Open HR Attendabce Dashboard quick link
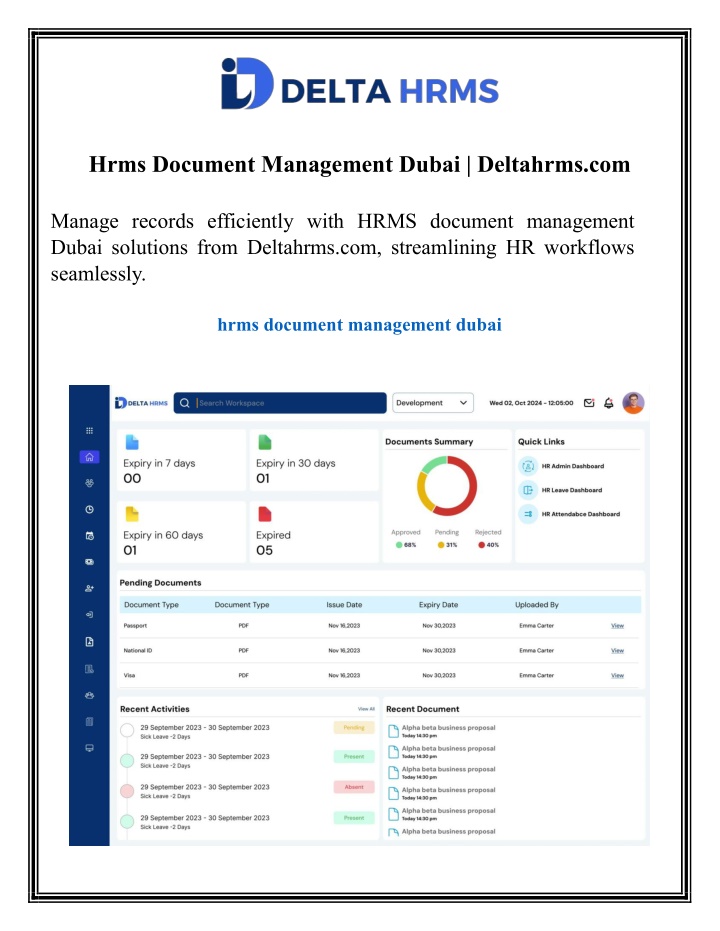 581,514
